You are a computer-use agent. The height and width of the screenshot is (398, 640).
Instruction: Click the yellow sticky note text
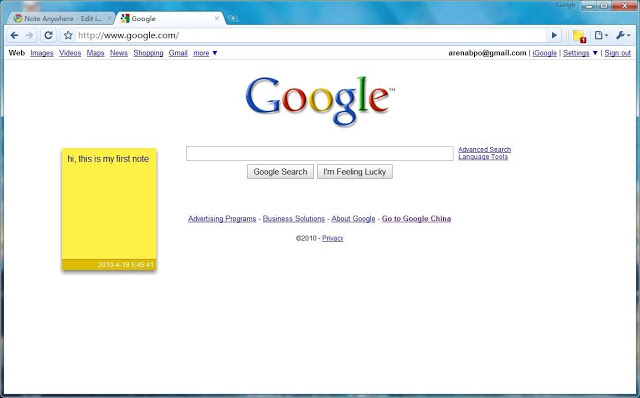click(108, 159)
